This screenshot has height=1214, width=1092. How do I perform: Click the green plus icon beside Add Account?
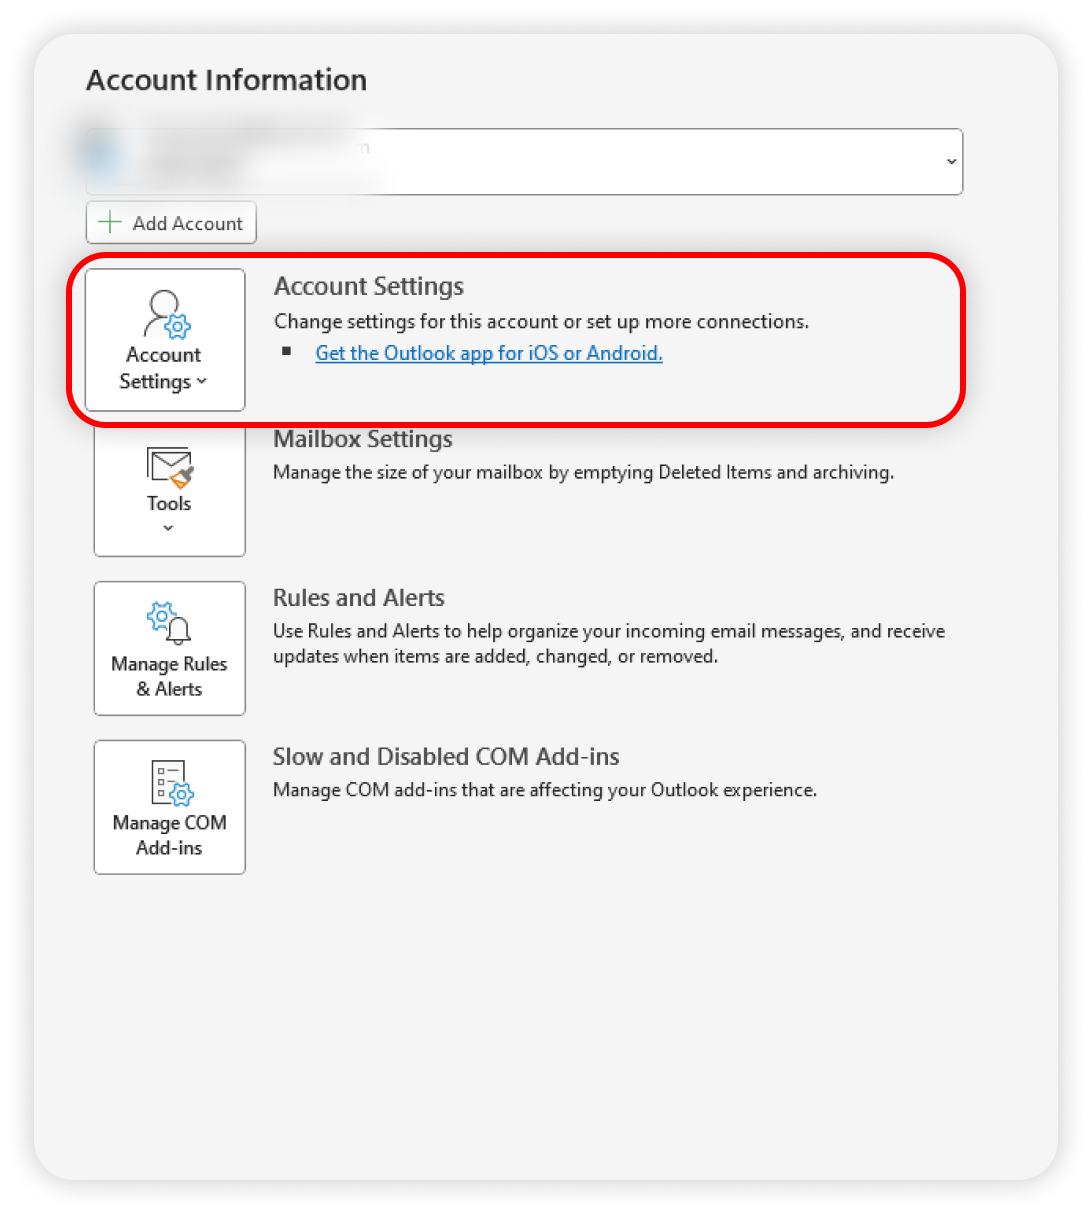coord(110,223)
